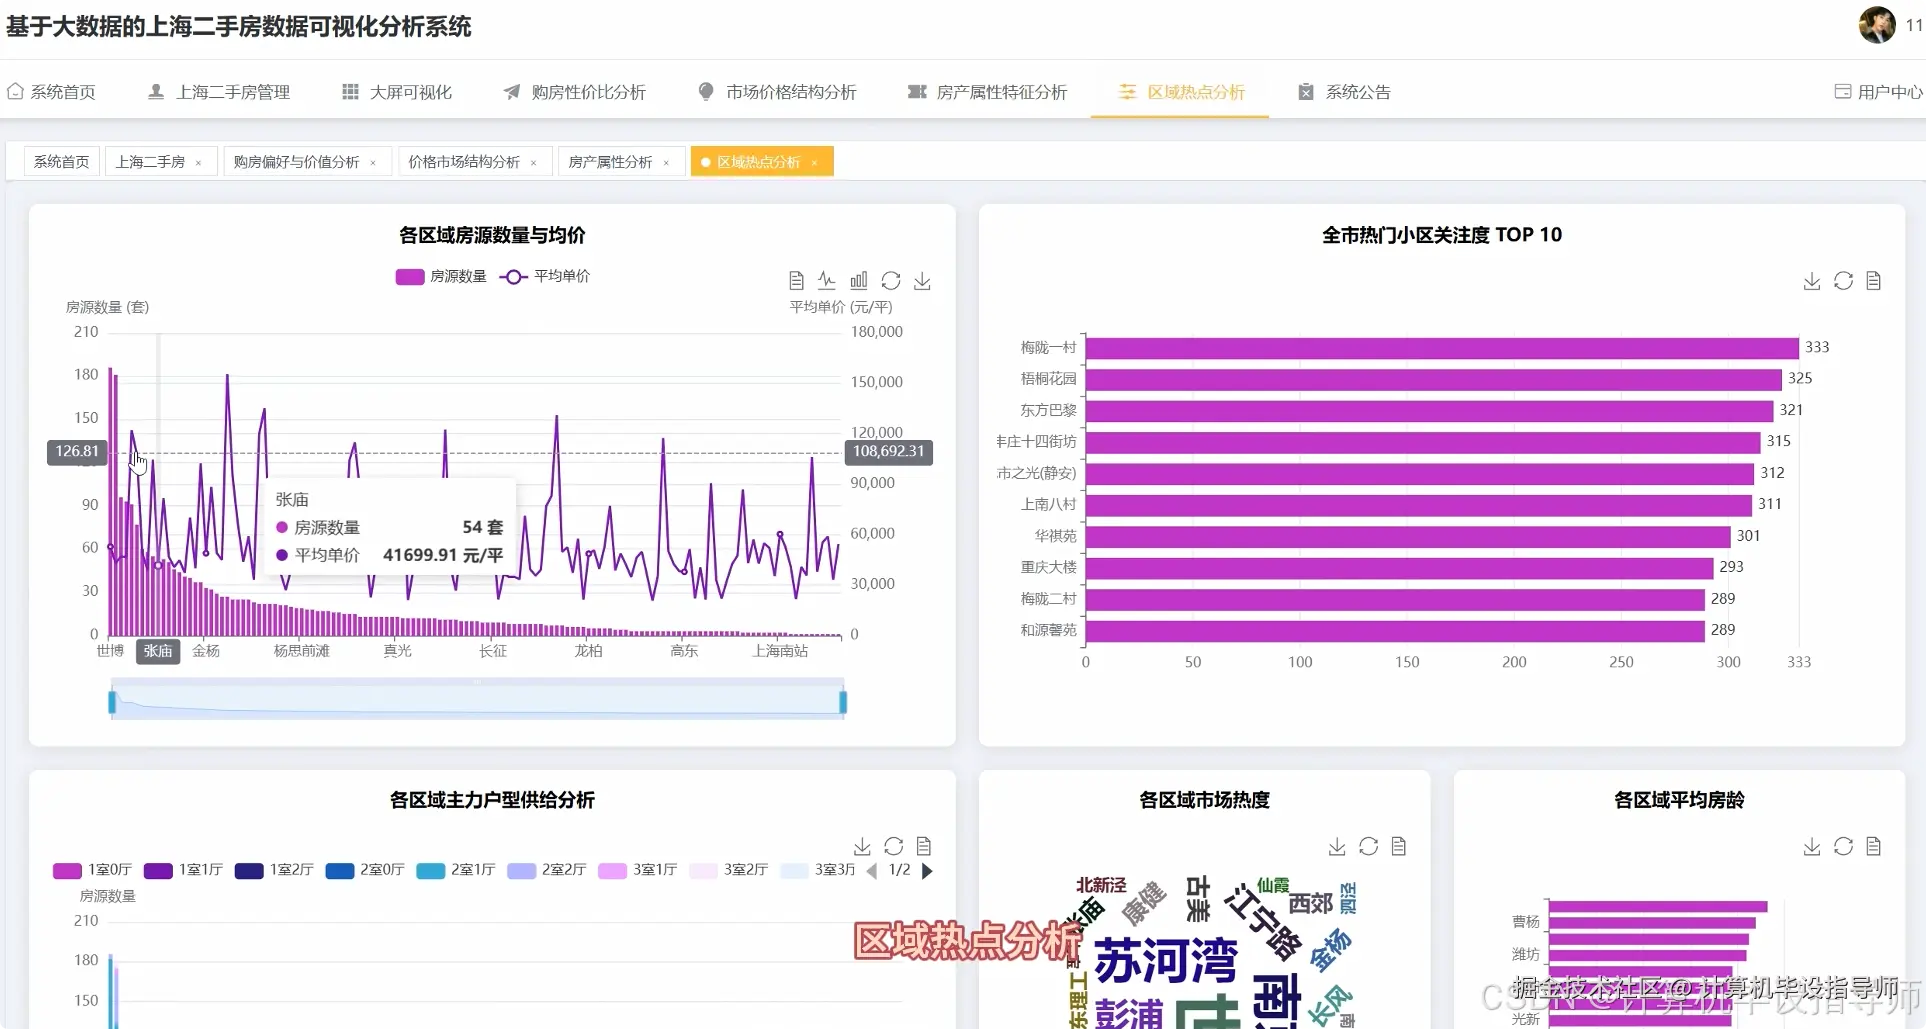Hide the 房源数量 series via its legend
The width and height of the screenshot is (1926, 1029).
click(x=440, y=277)
